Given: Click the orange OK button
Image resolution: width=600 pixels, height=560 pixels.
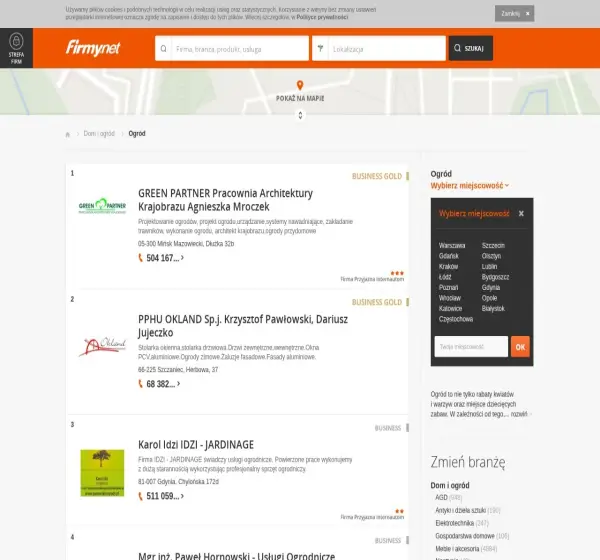Looking at the screenshot, I should 520,347.
